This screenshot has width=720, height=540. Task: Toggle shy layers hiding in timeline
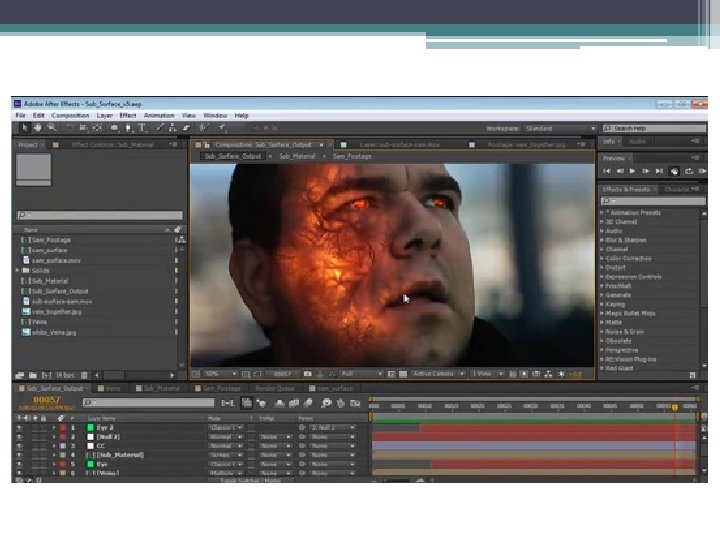click(279, 403)
